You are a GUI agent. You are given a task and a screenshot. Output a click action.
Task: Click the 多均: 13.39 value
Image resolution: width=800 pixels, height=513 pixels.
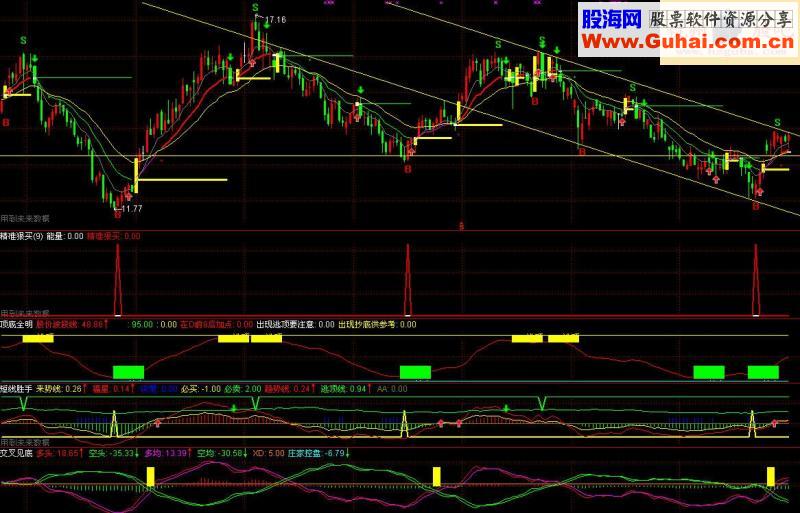(168, 453)
